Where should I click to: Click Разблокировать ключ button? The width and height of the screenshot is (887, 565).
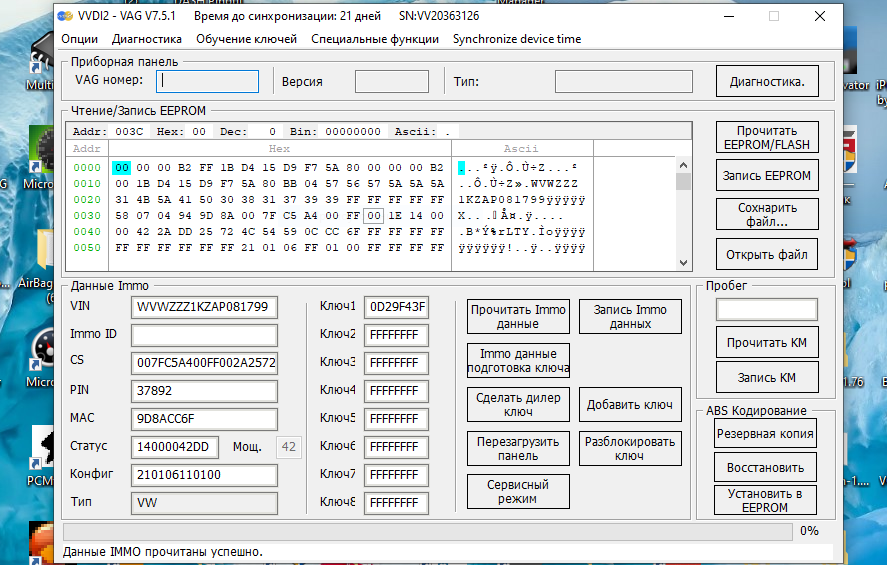(630, 448)
